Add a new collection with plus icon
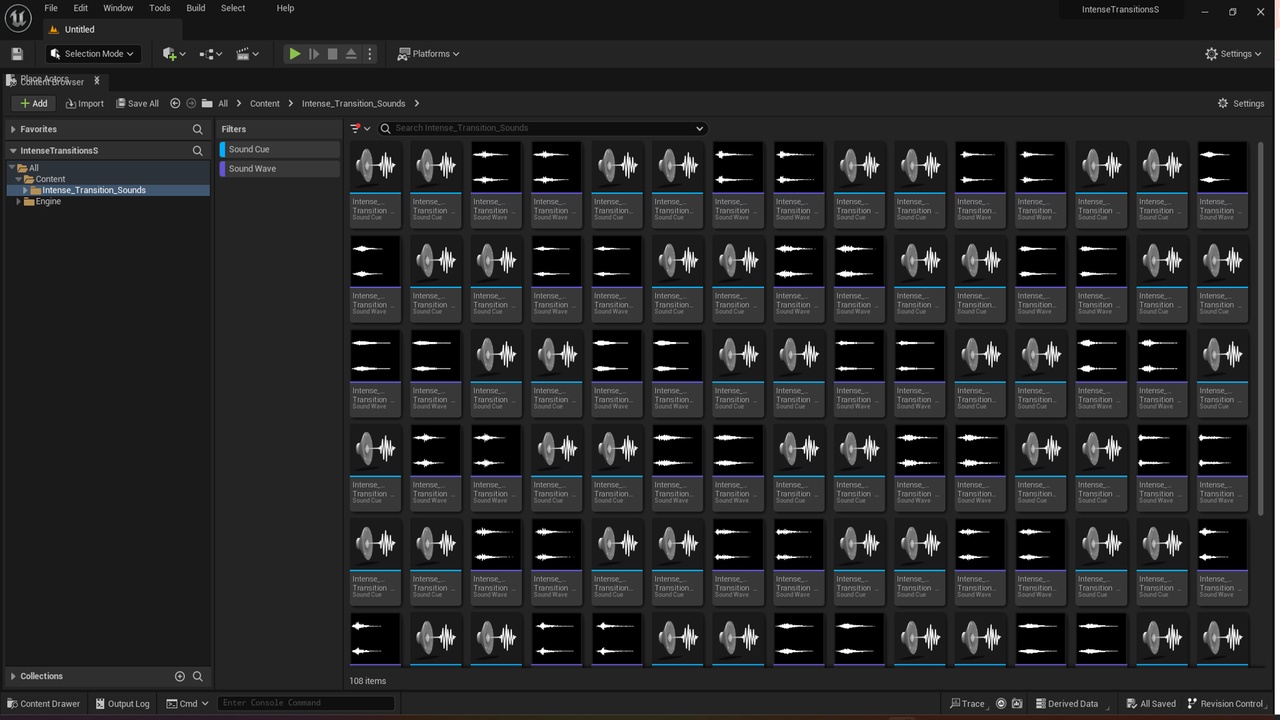 (180, 676)
